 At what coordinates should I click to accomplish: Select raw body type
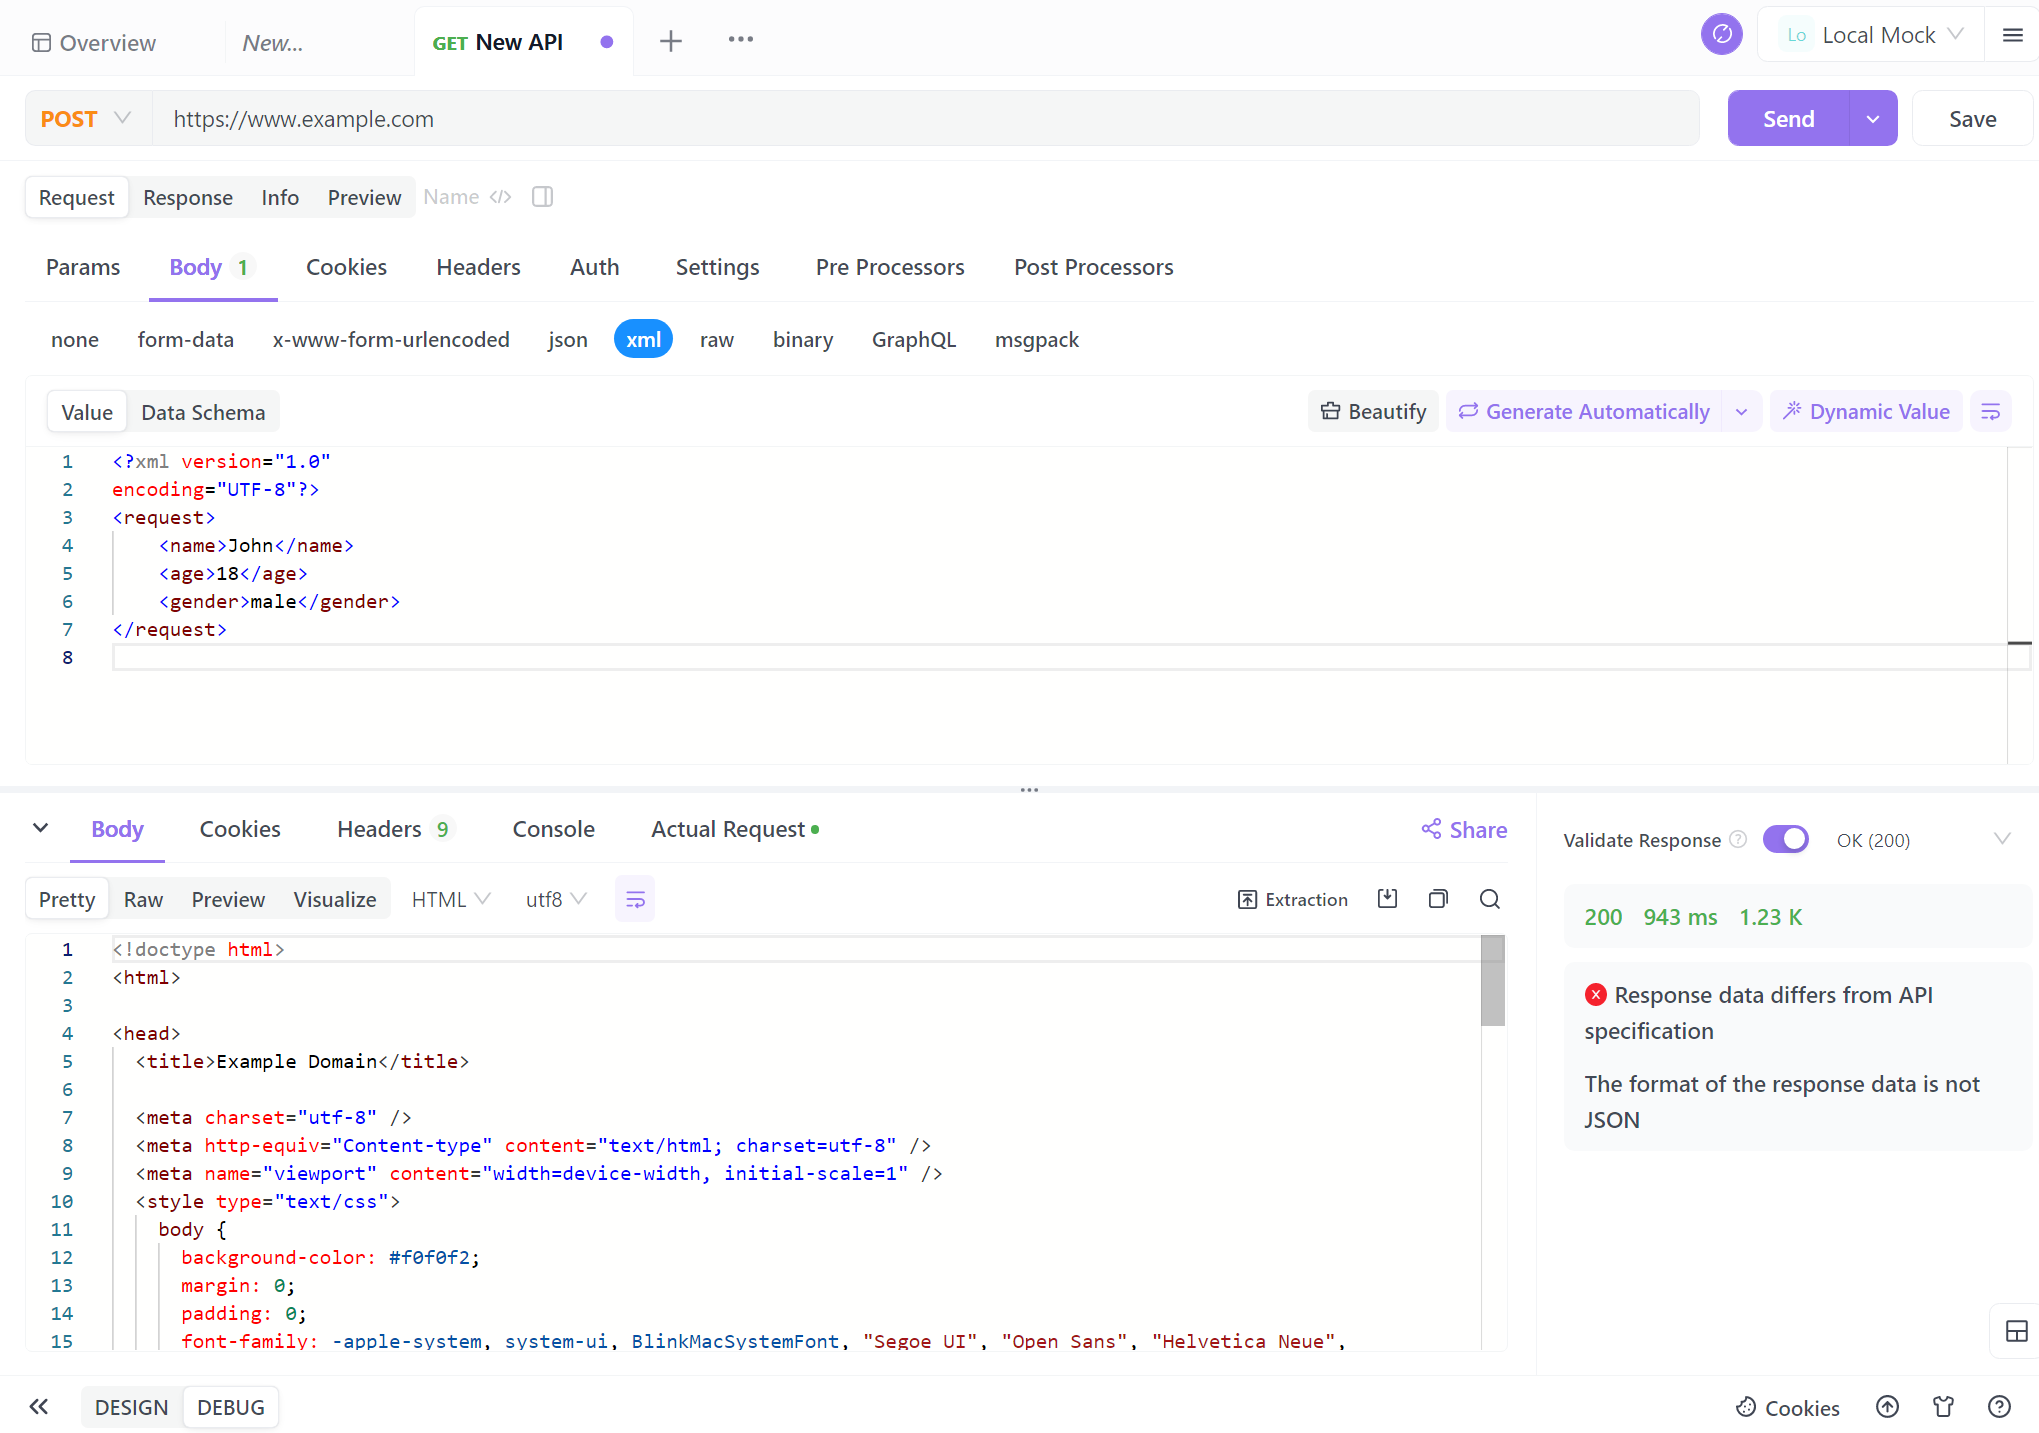click(x=716, y=340)
